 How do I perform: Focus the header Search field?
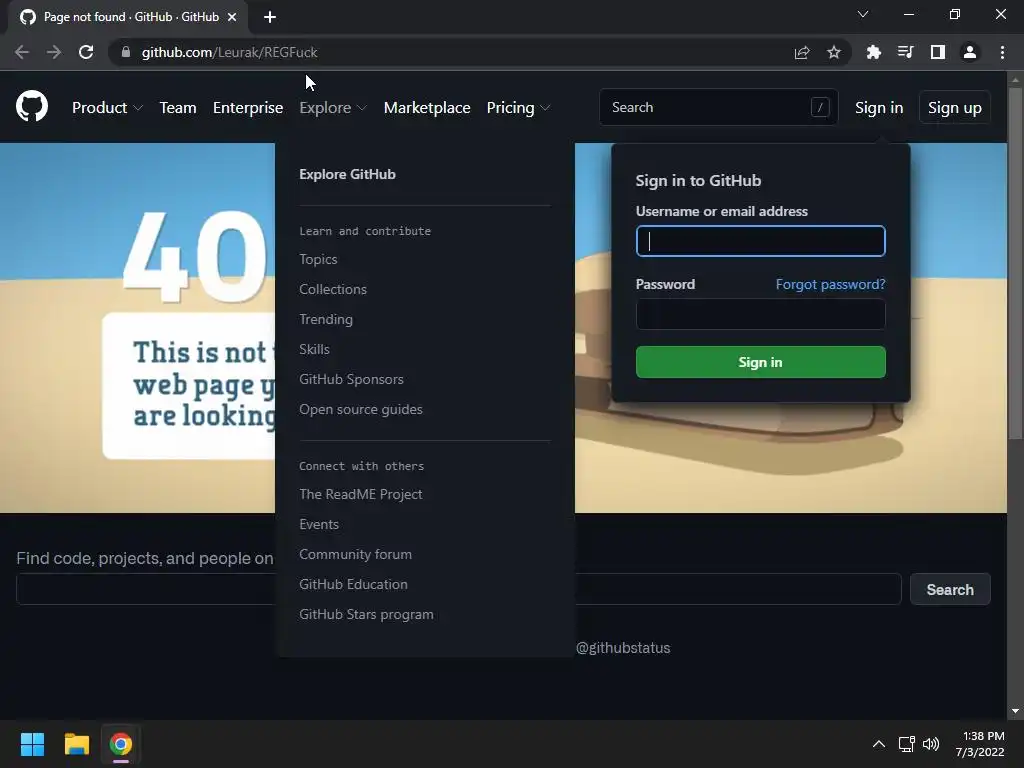tap(718, 107)
